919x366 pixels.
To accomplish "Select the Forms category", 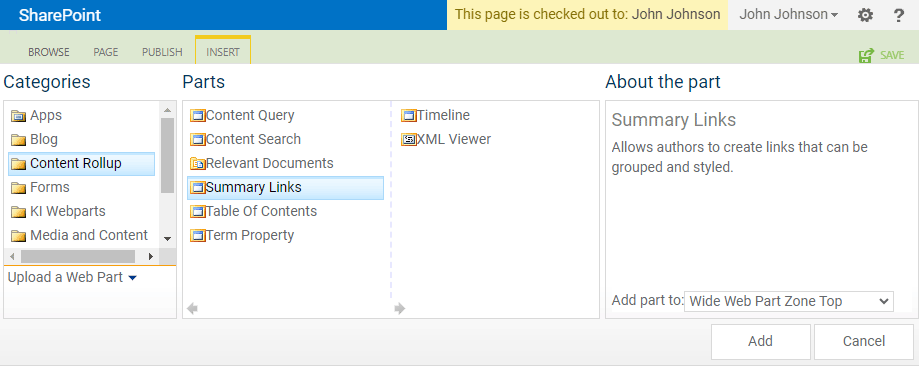I will 50,188.
